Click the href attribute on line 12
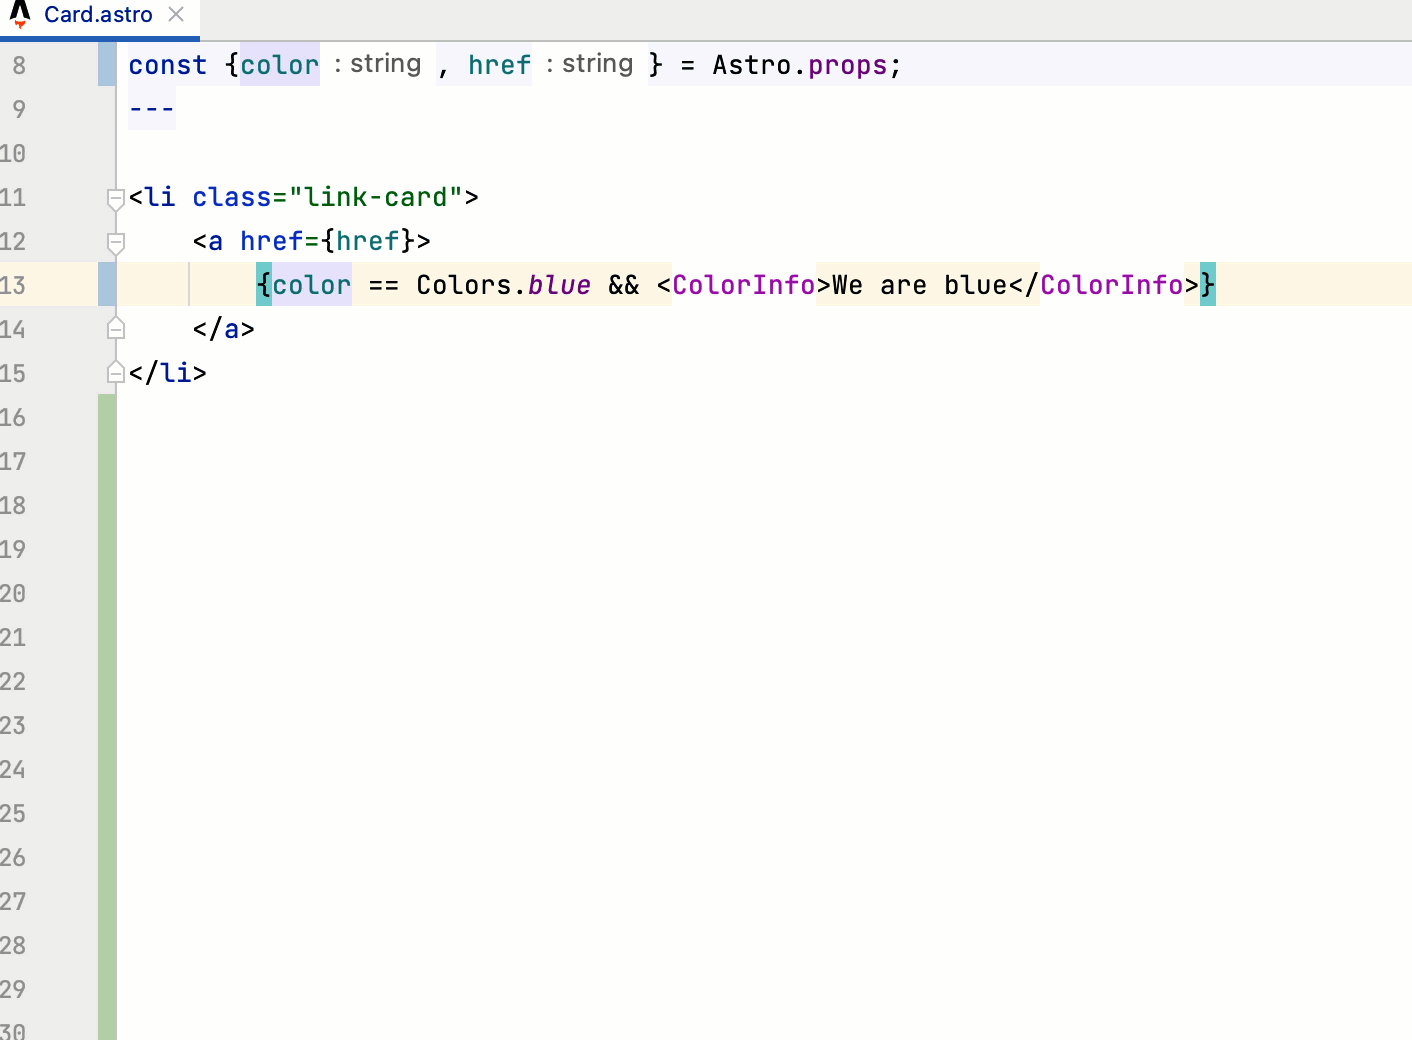The width and height of the screenshot is (1412, 1040). click(274, 241)
